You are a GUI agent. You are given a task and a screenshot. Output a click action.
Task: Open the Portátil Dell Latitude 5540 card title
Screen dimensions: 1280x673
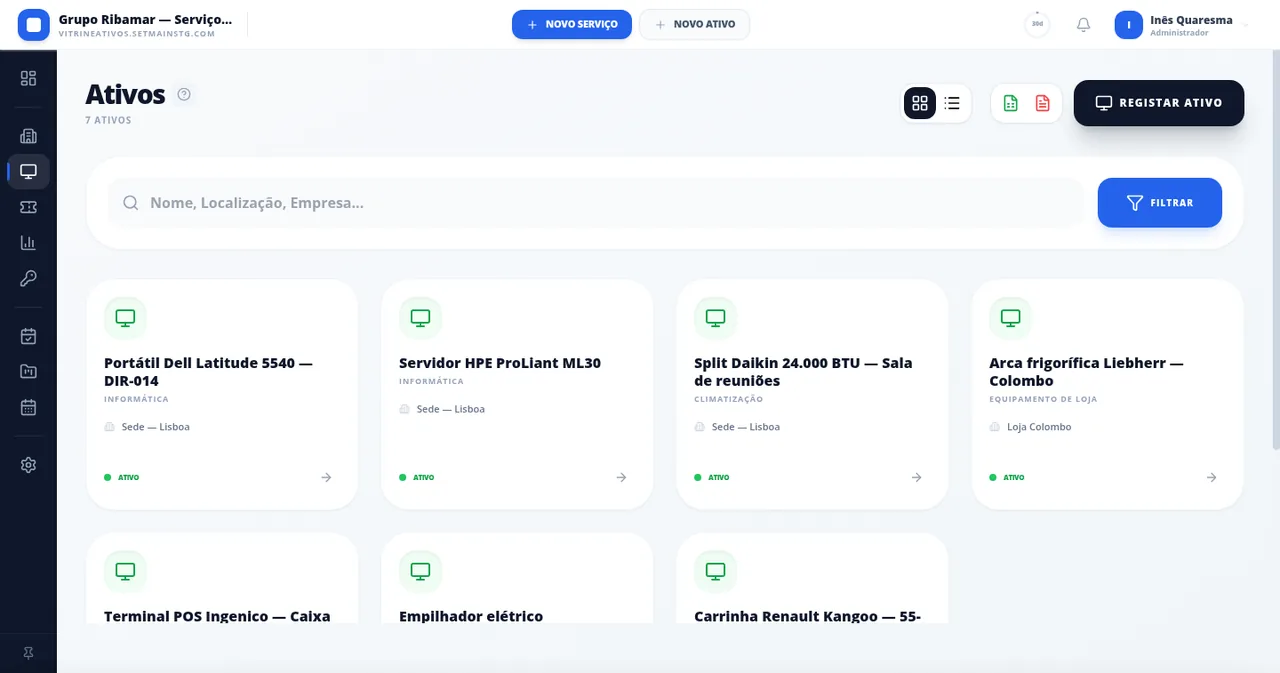tap(208, 372)
